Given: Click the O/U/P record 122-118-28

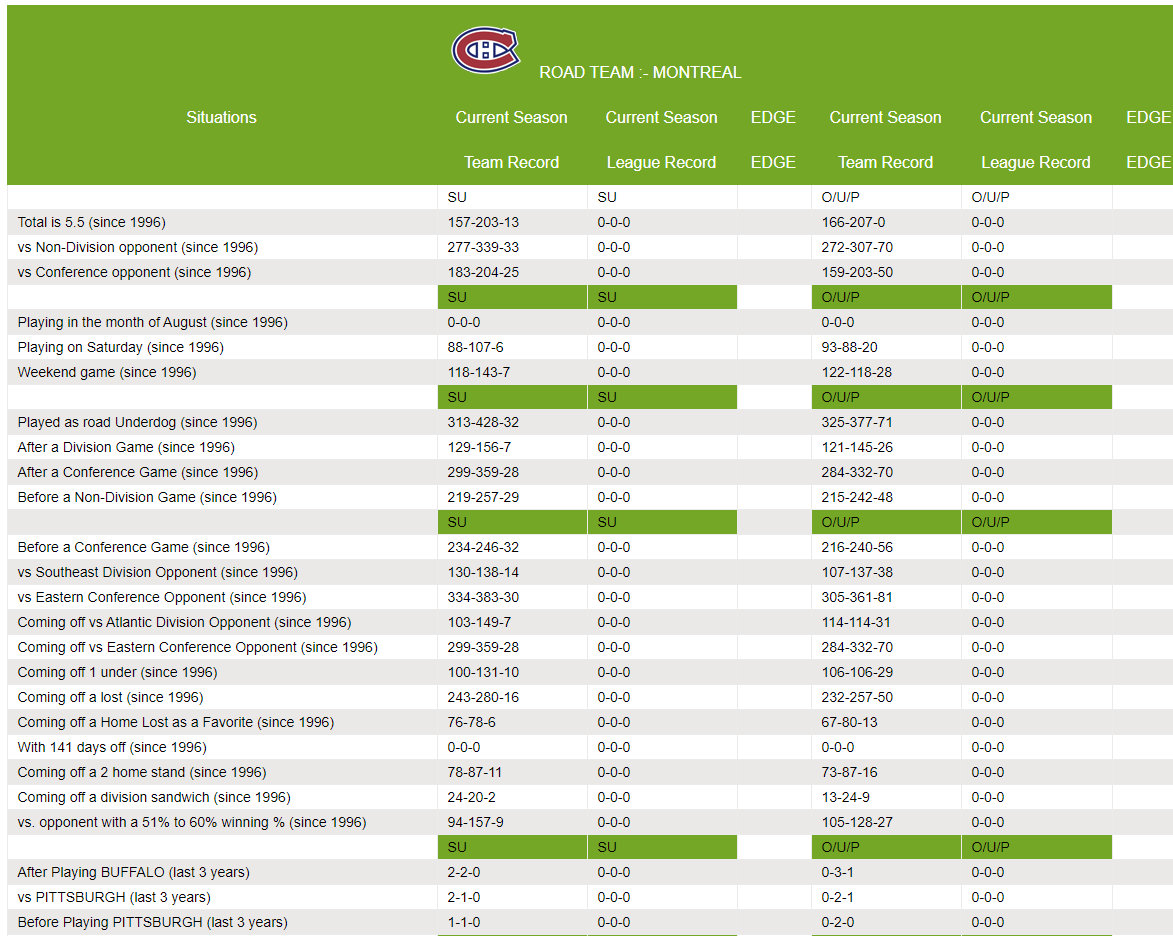Looking at the screenshot, I should [857, 372].
